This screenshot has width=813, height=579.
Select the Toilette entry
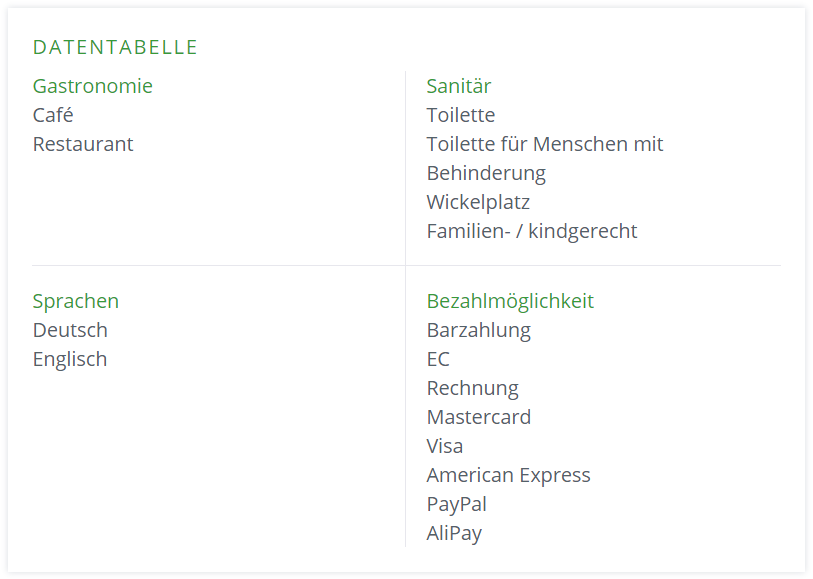coord(461,115)
